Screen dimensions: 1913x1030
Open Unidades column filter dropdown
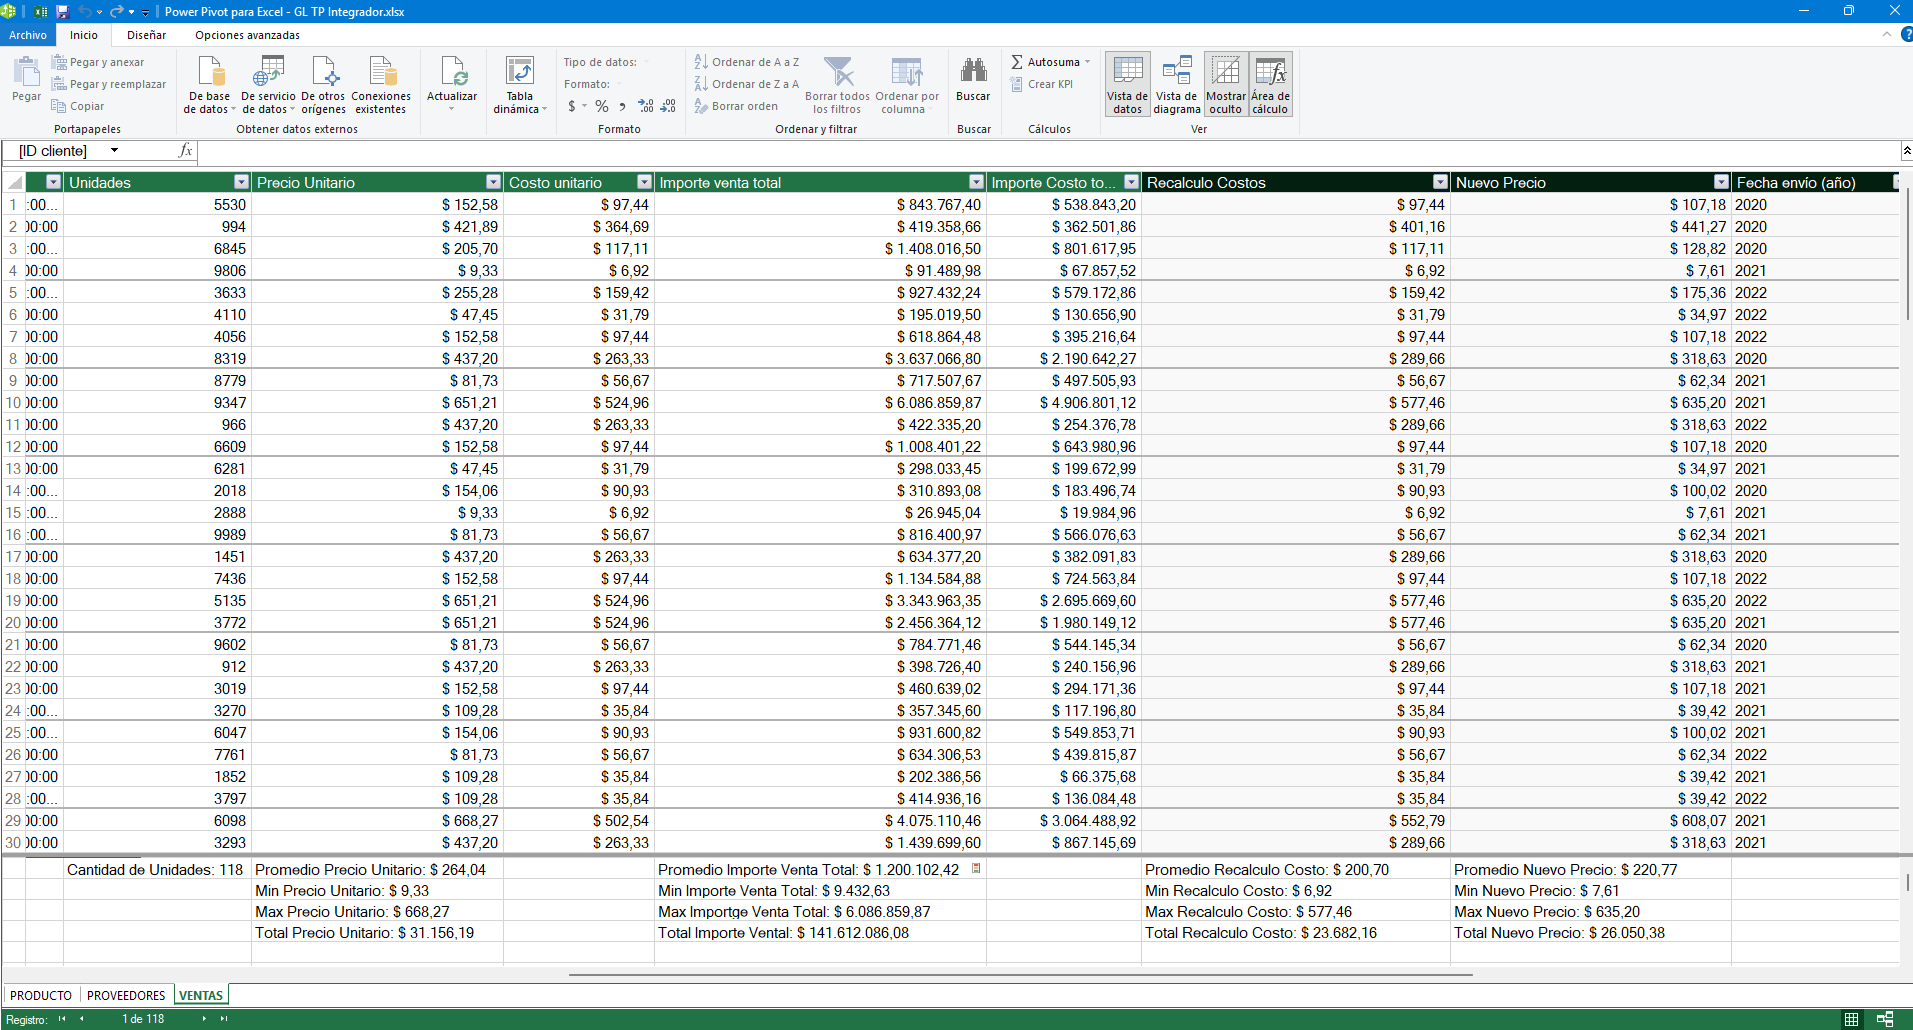pyautogui.click(x=241, y=182)
